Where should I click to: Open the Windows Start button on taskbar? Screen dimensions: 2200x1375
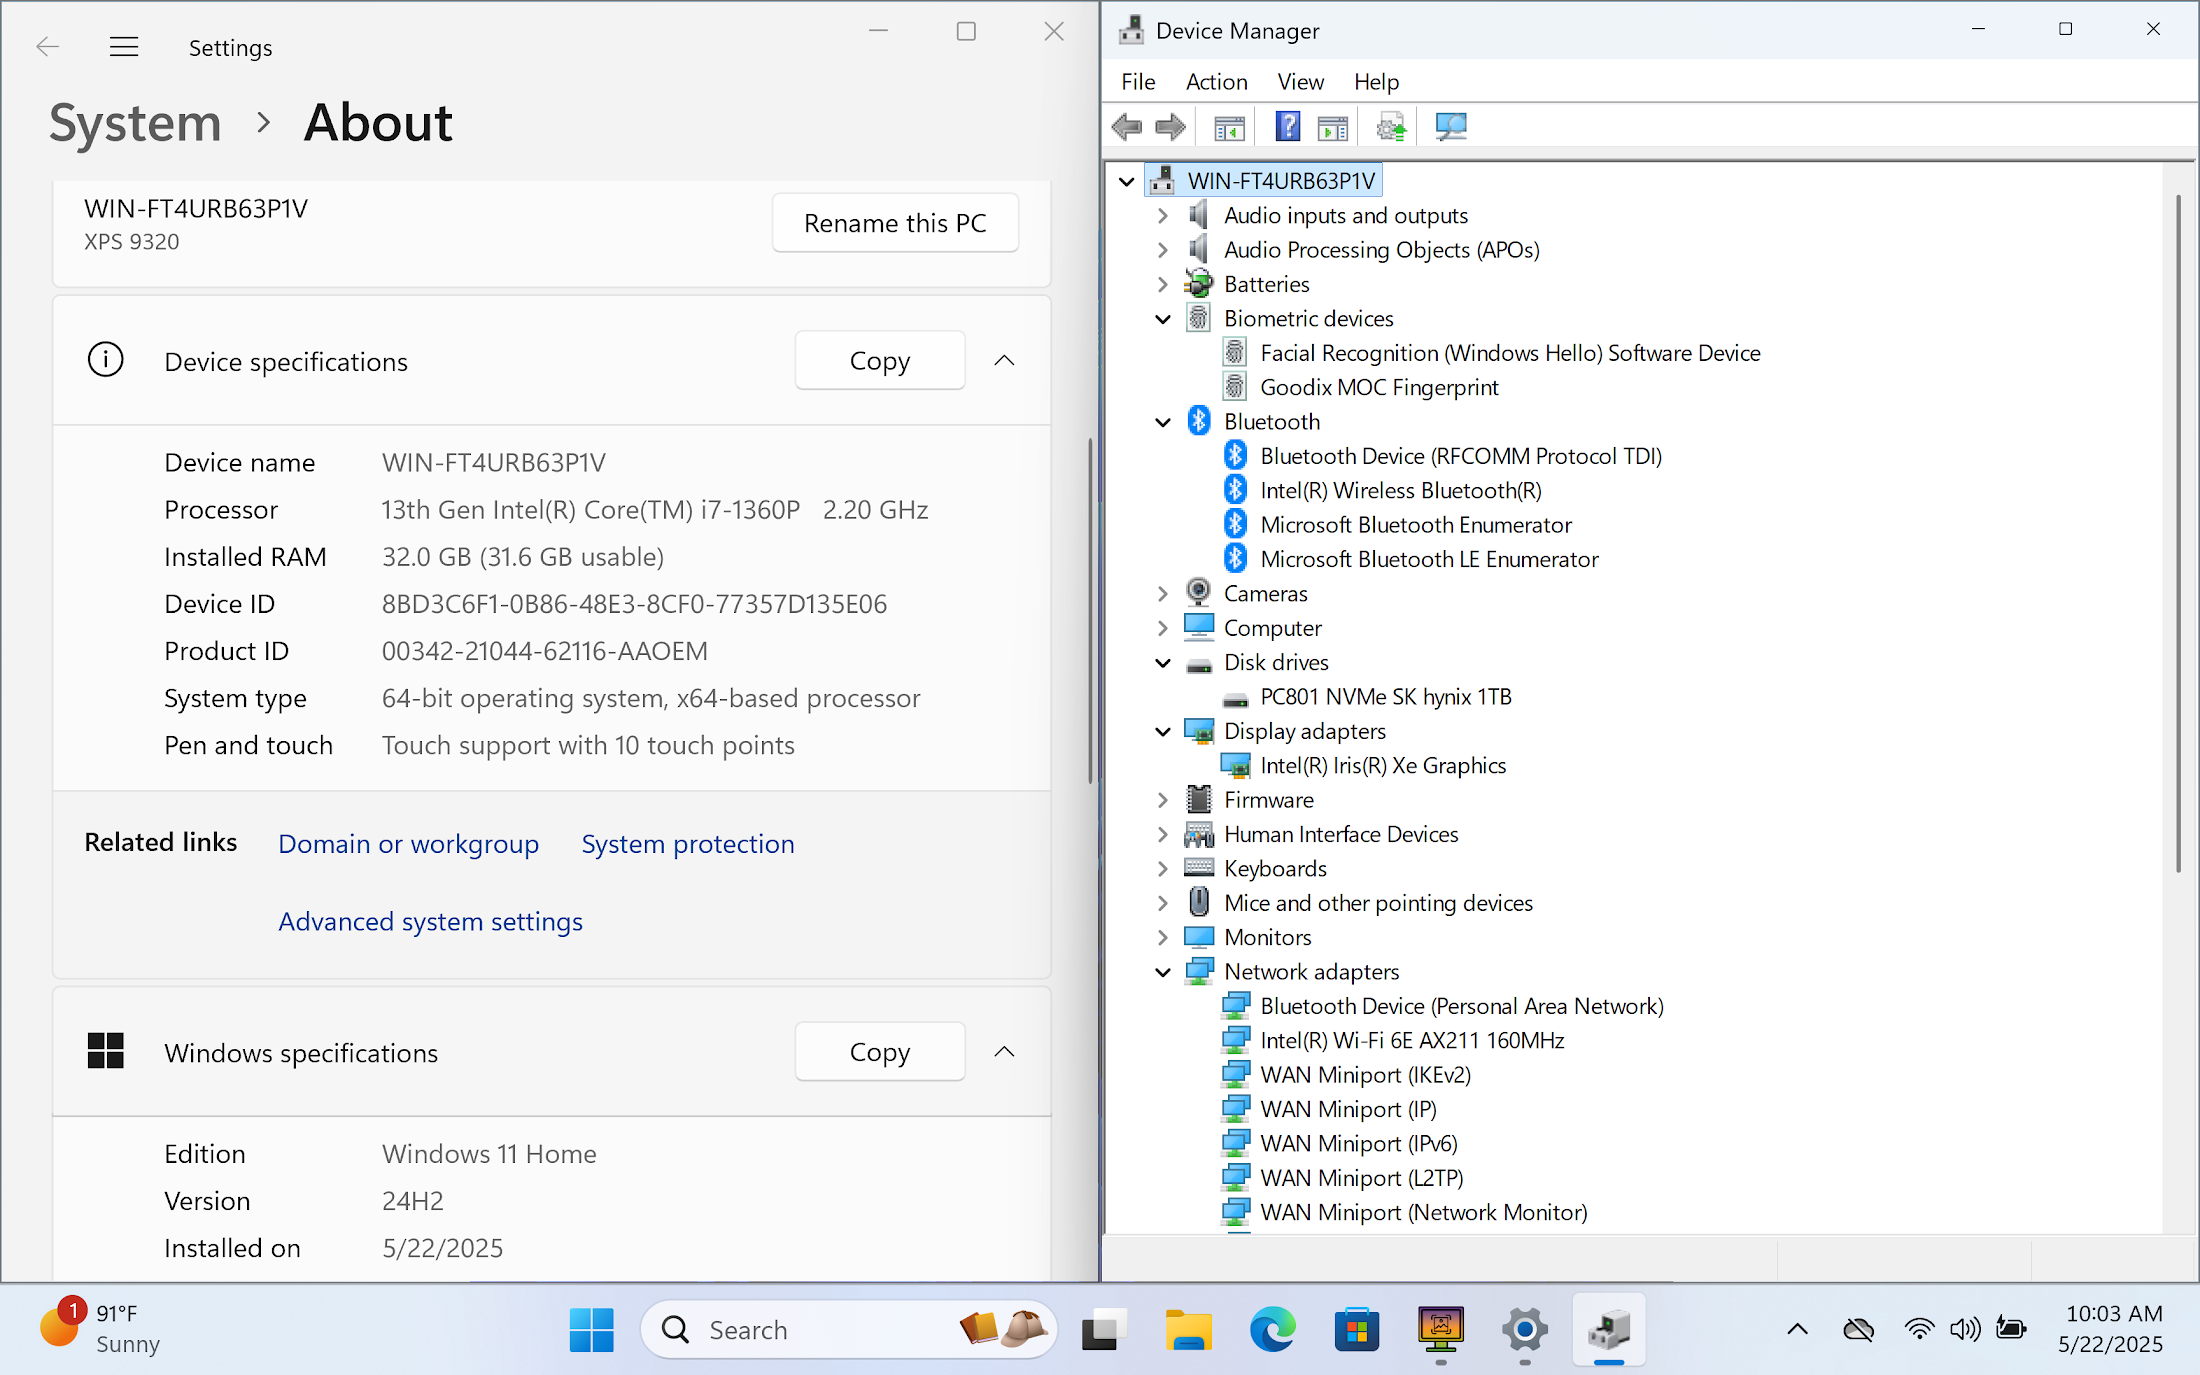coord(591,1330)
